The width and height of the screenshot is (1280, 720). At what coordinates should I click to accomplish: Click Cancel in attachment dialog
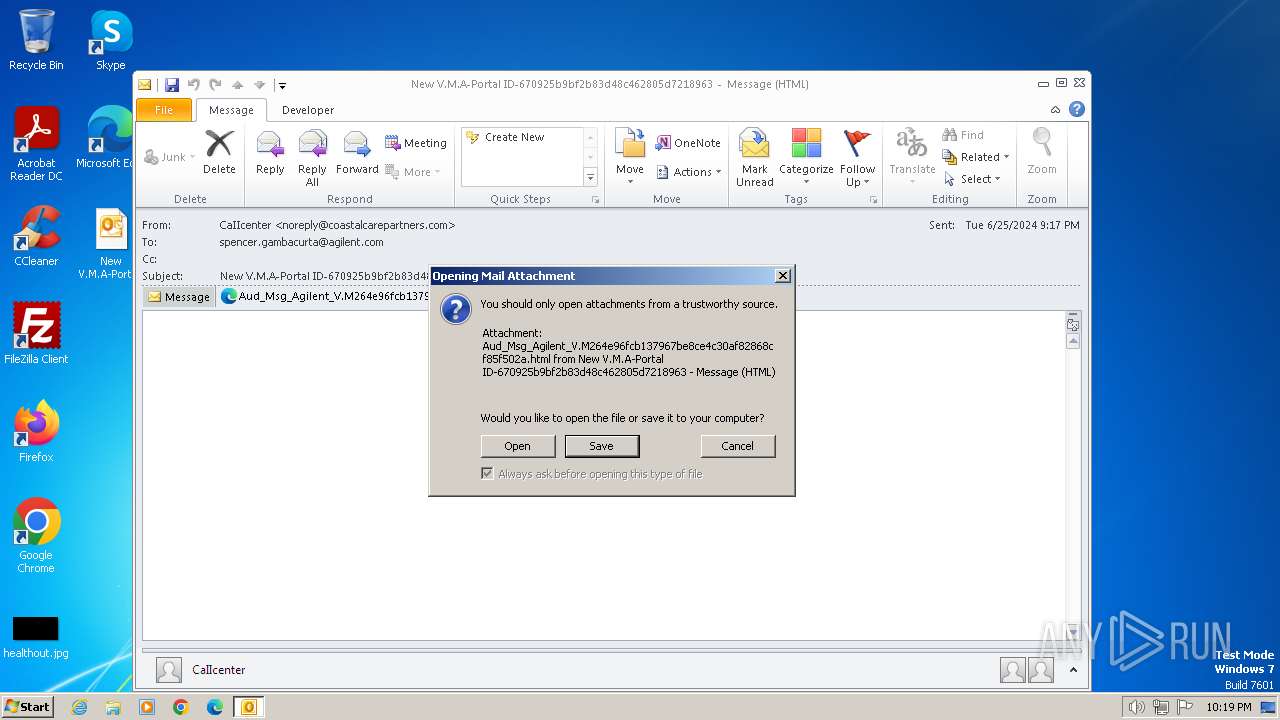(x=738, y=446)
